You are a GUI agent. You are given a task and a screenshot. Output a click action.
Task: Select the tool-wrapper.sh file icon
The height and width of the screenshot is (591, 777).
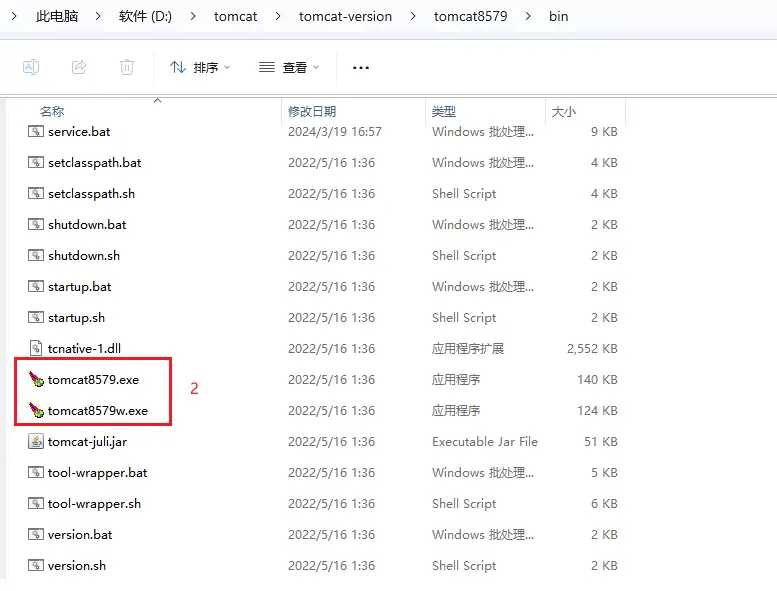(36, 503)
